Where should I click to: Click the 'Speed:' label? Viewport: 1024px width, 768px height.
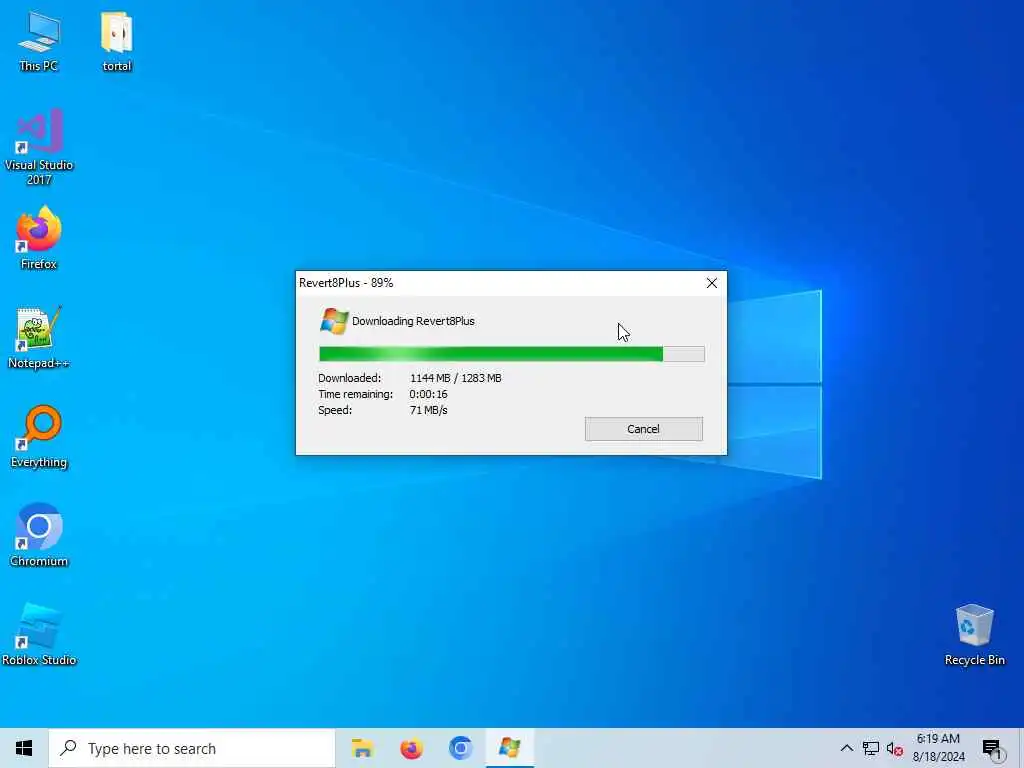click(x=335, y=410)
